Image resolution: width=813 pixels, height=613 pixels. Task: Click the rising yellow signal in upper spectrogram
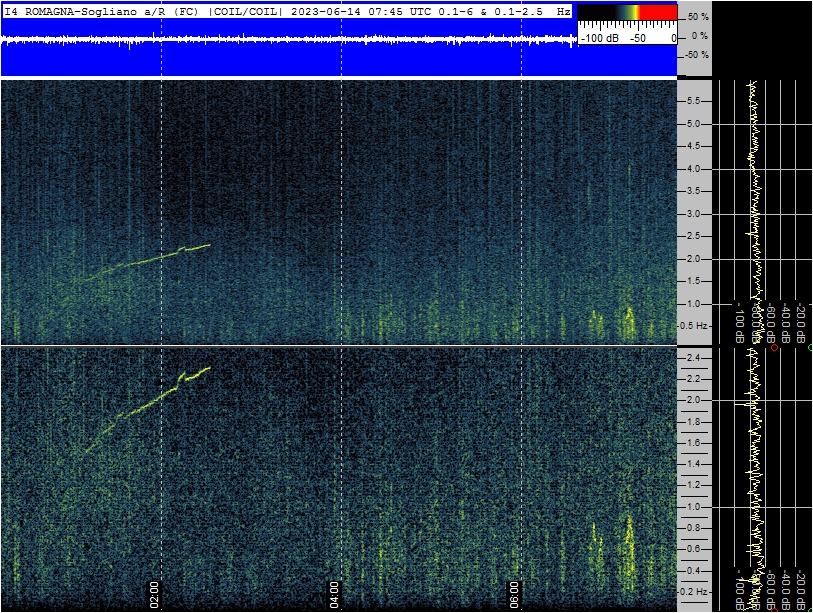point(147,261)
